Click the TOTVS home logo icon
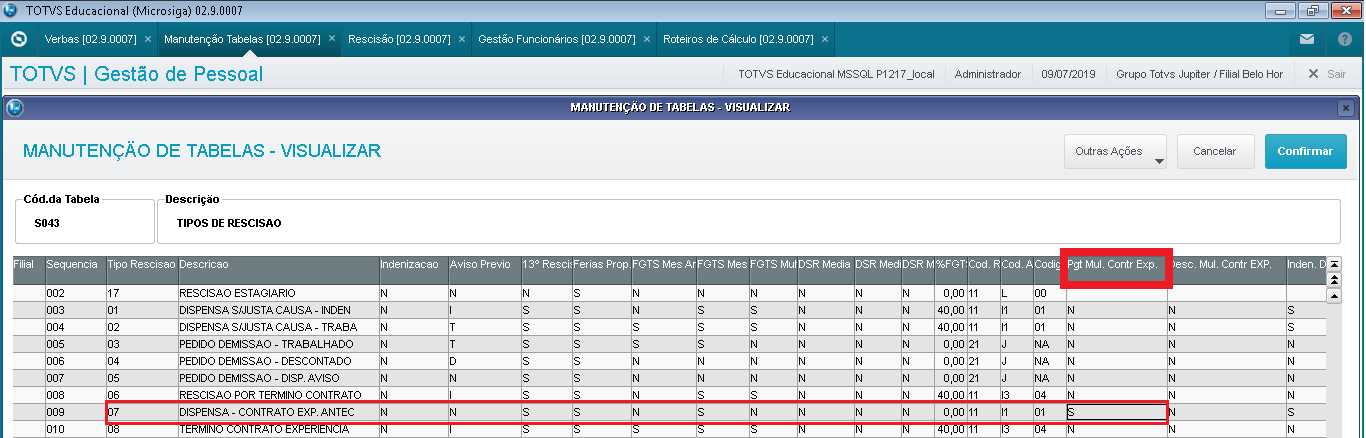This screenshot has width=1366, height=438. [17, 39]
